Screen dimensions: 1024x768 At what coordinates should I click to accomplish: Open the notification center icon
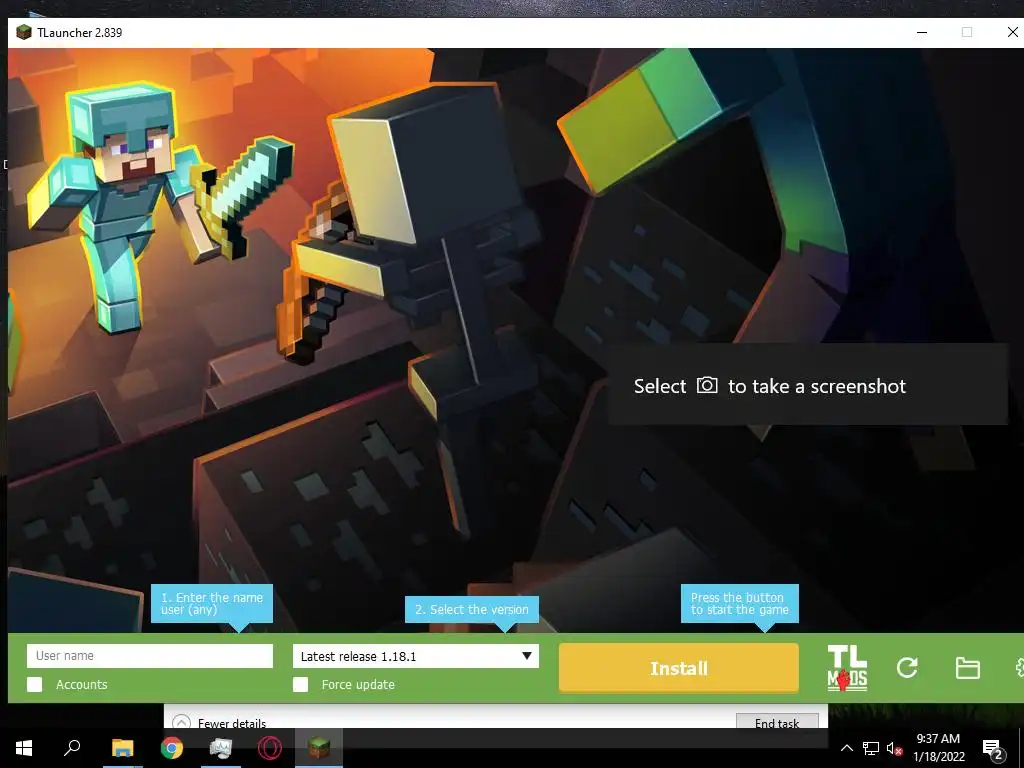993,749
